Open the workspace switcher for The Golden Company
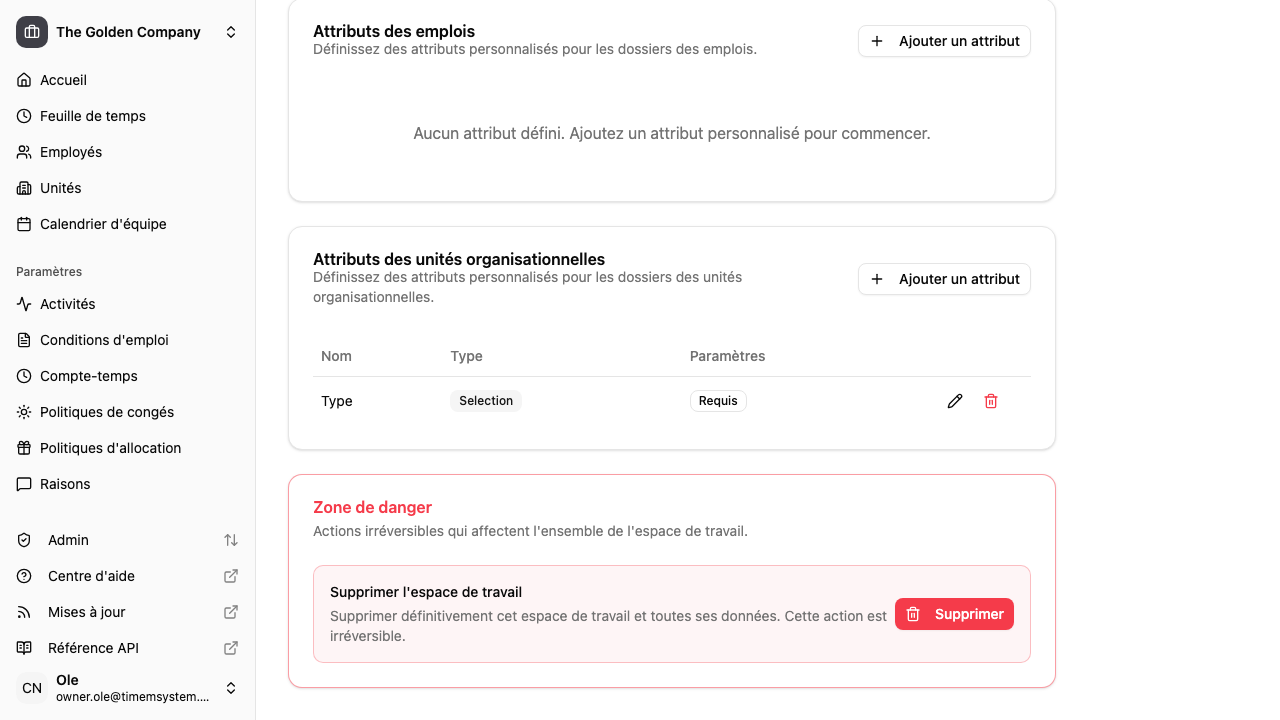Viewport: 1280px width, 720px height. [231, 31]
